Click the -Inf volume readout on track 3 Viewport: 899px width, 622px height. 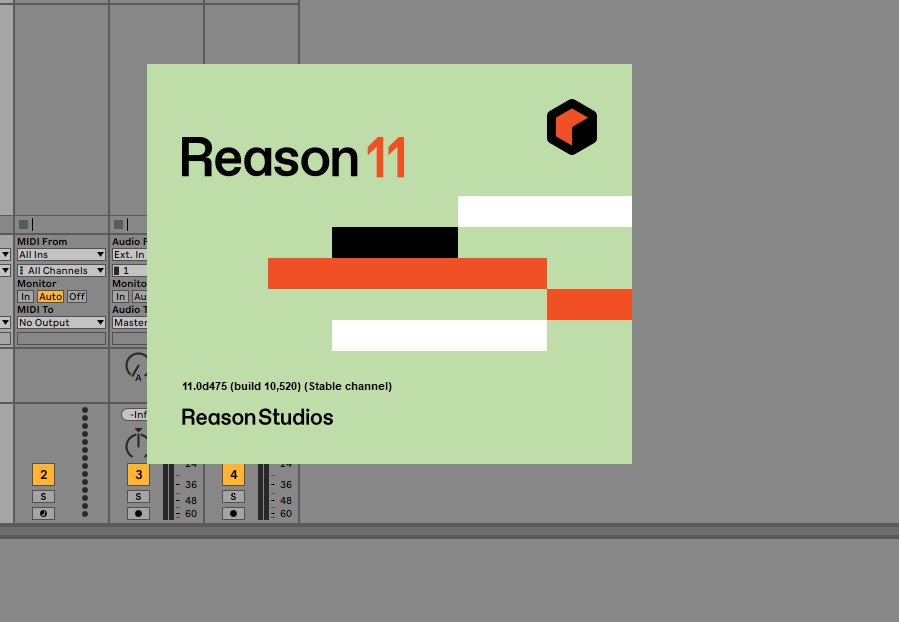click(135, 414)
